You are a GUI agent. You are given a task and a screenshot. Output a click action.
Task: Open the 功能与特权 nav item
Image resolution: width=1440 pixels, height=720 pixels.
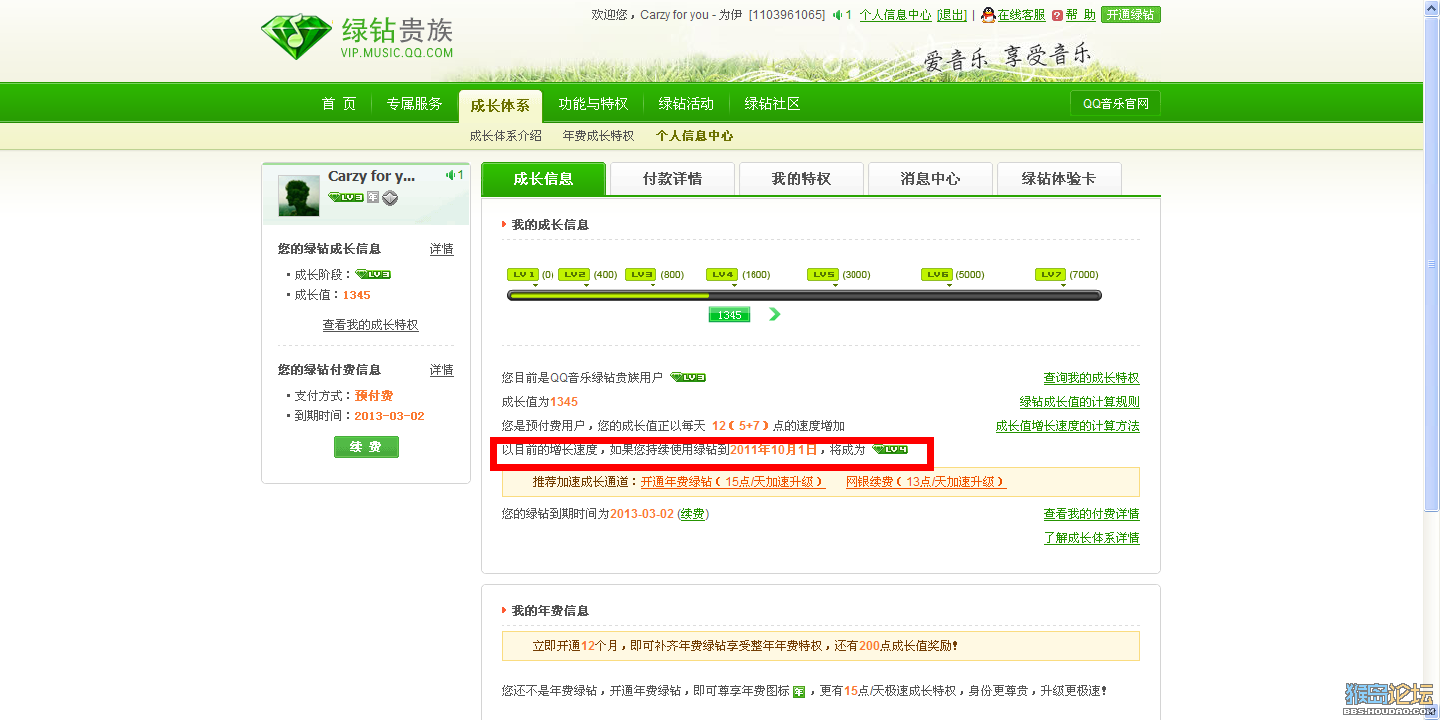593,104
